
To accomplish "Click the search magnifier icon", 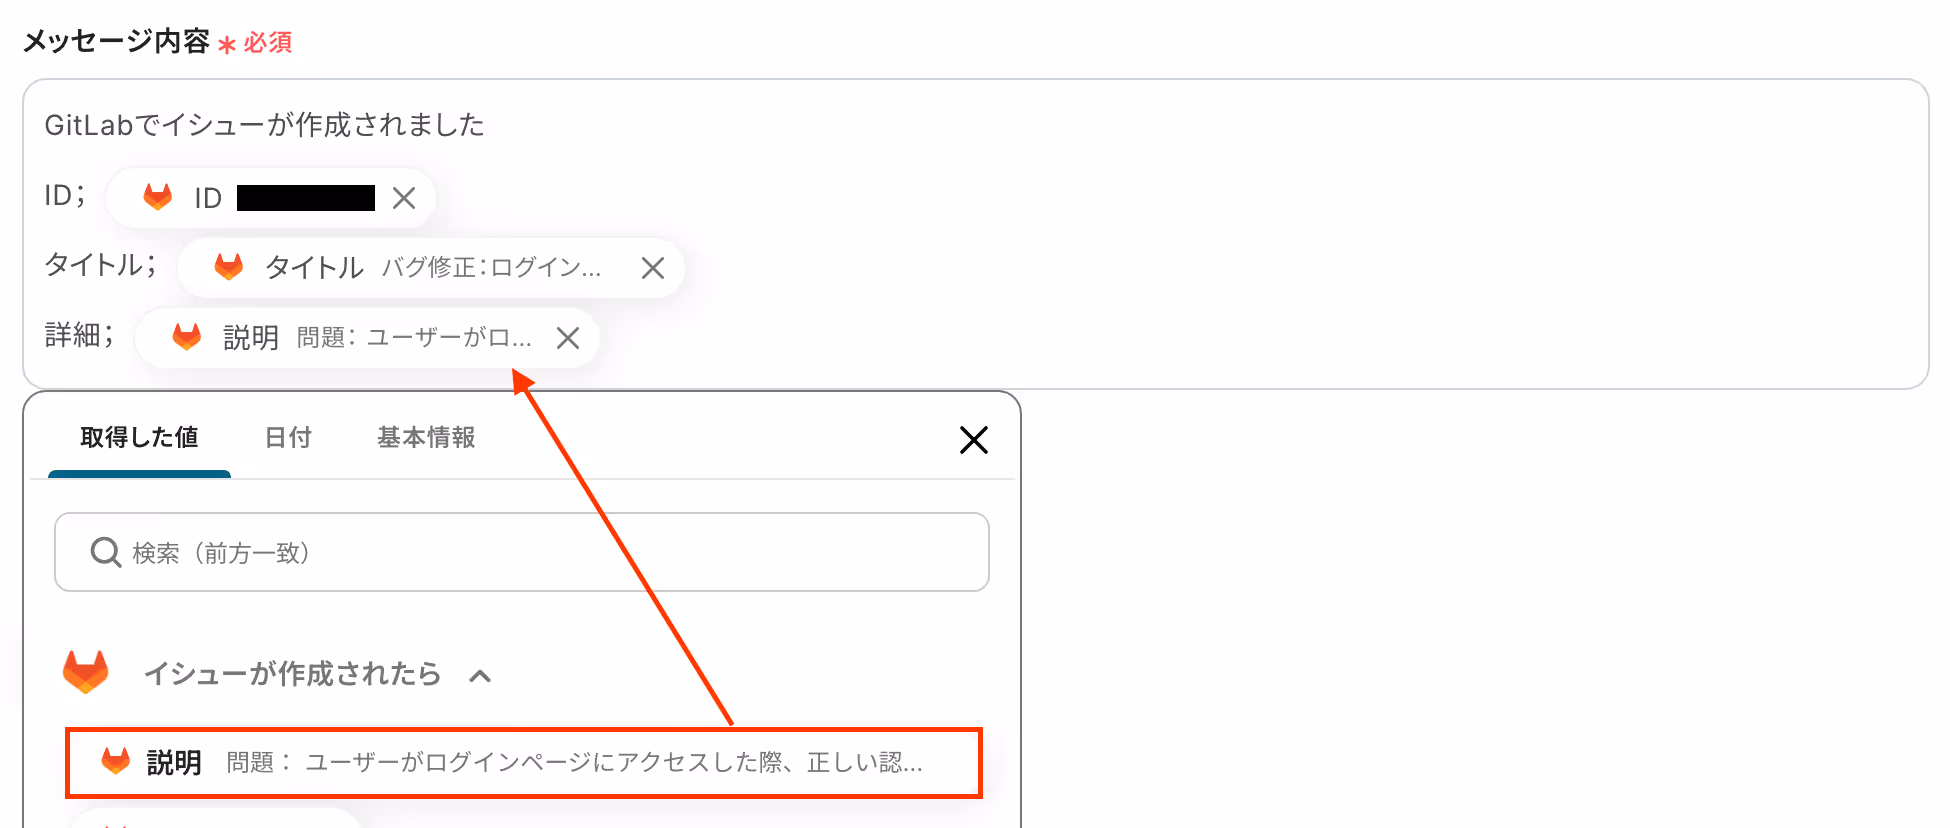I will [x=106, y=552].
